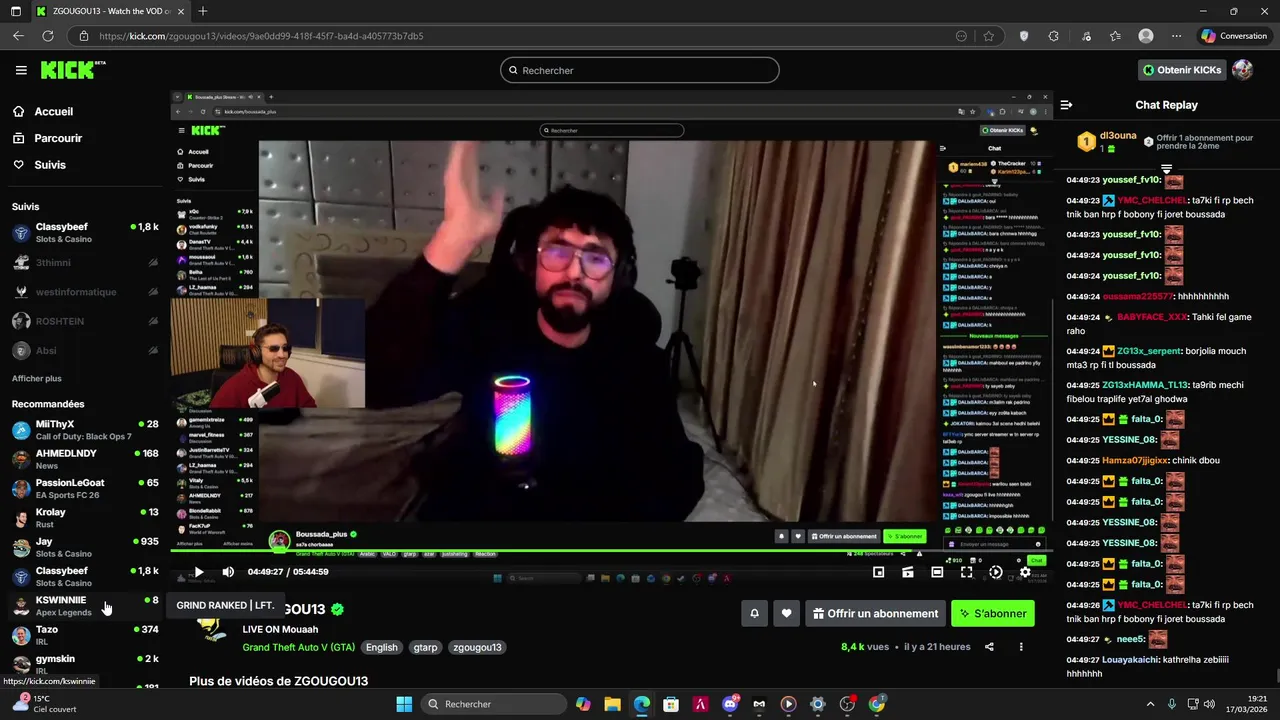Open browser tab actions menu
Image resolution: width=1280 pixels, height=720 pixels.
pos(16,11)
